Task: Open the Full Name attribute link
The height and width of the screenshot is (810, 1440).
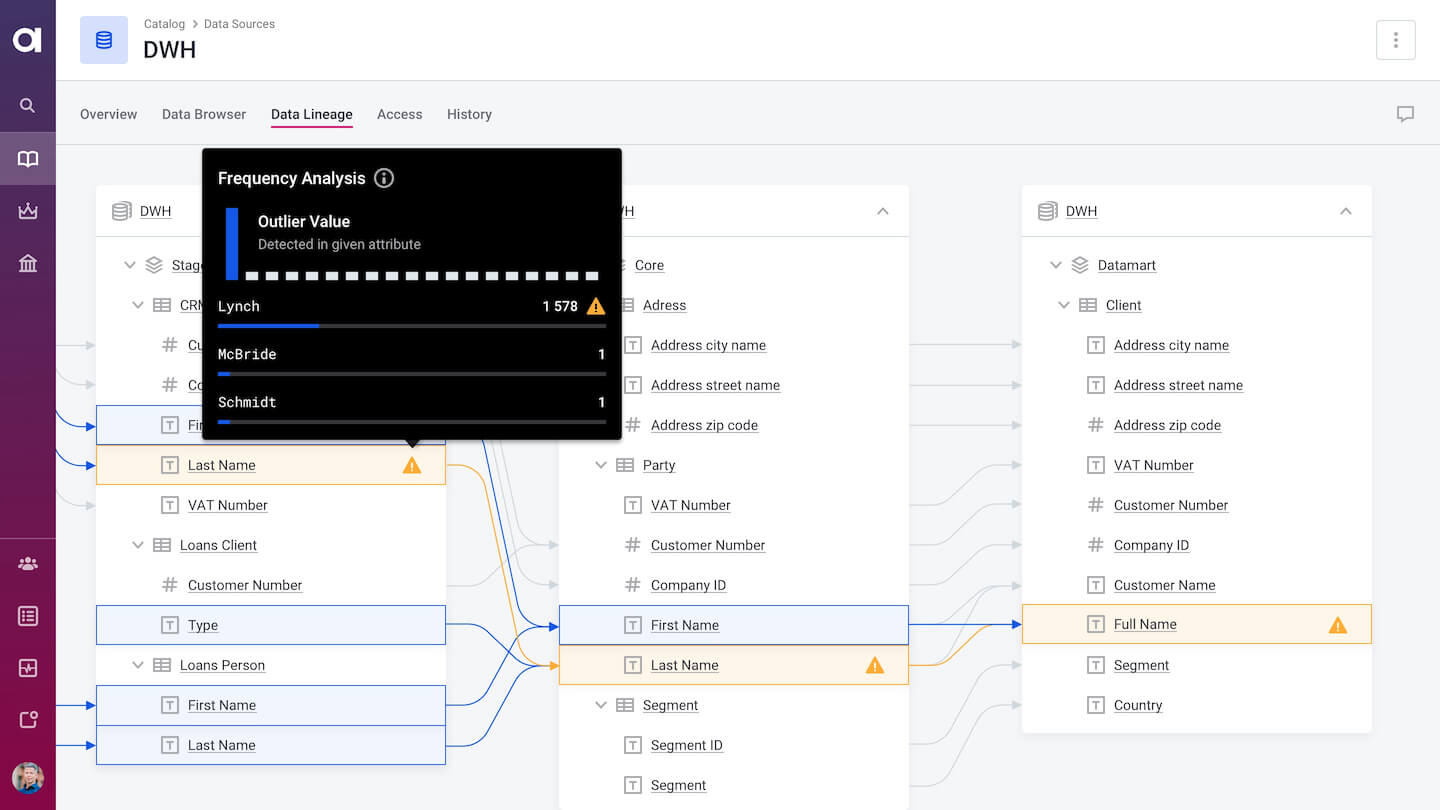Action: 1144,624
